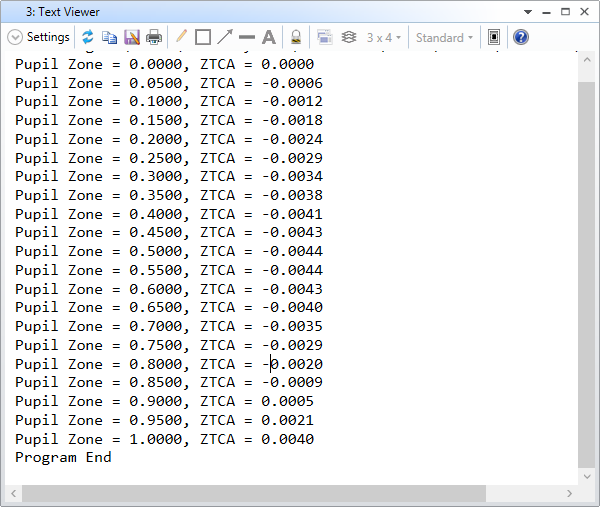Maximize the Text Viewer window
This screenshot has width=600, height=507.
(566, 12)
